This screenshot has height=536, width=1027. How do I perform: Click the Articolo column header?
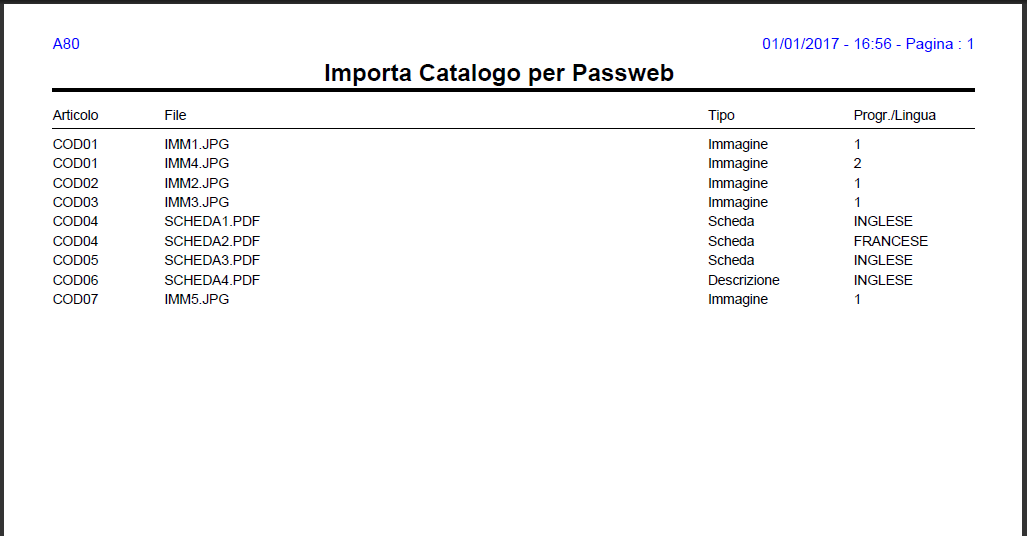(x=75, y=115)
